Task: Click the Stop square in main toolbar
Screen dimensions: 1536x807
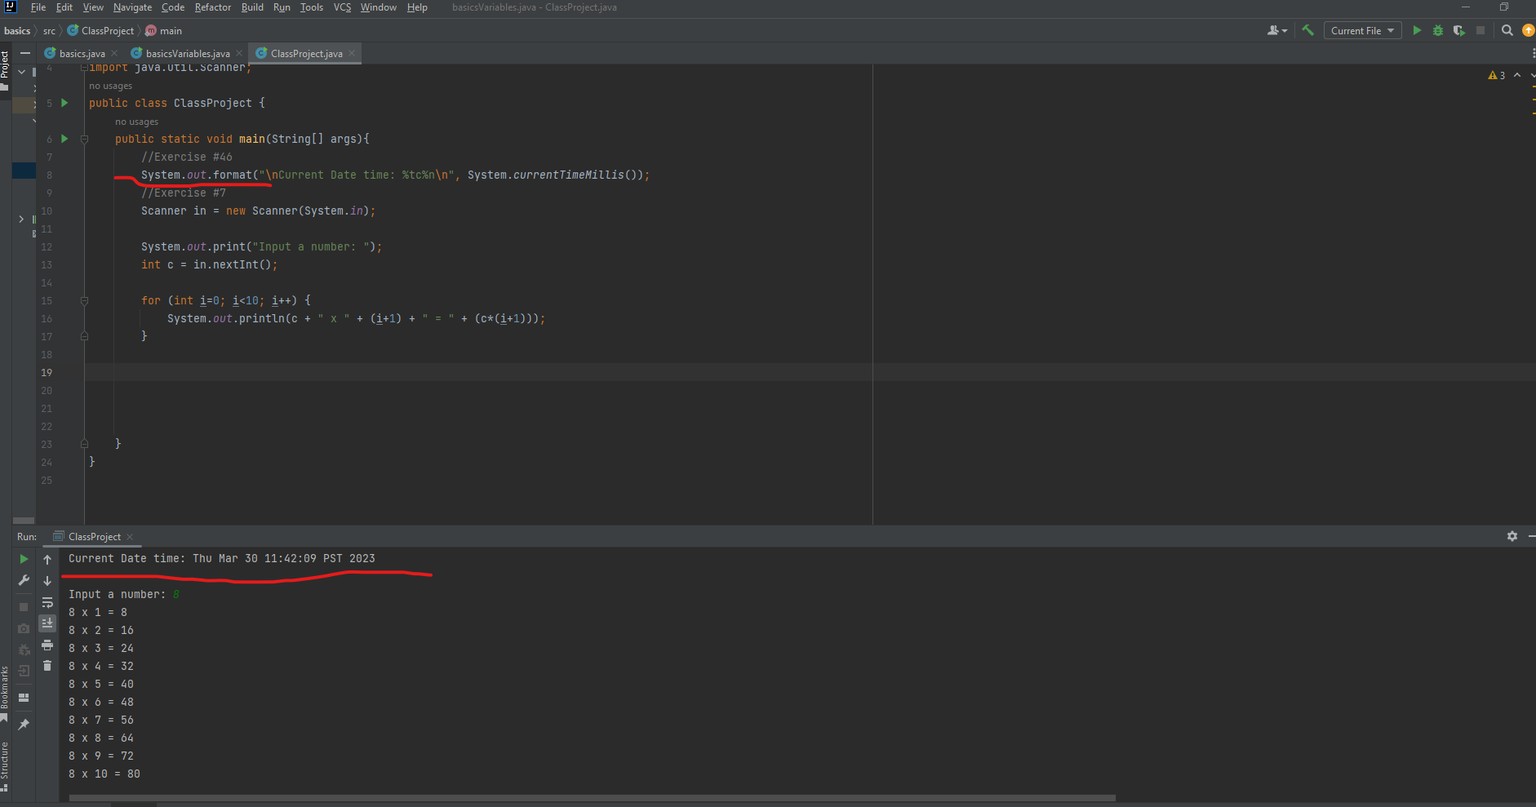Action: pos(1481,31)
